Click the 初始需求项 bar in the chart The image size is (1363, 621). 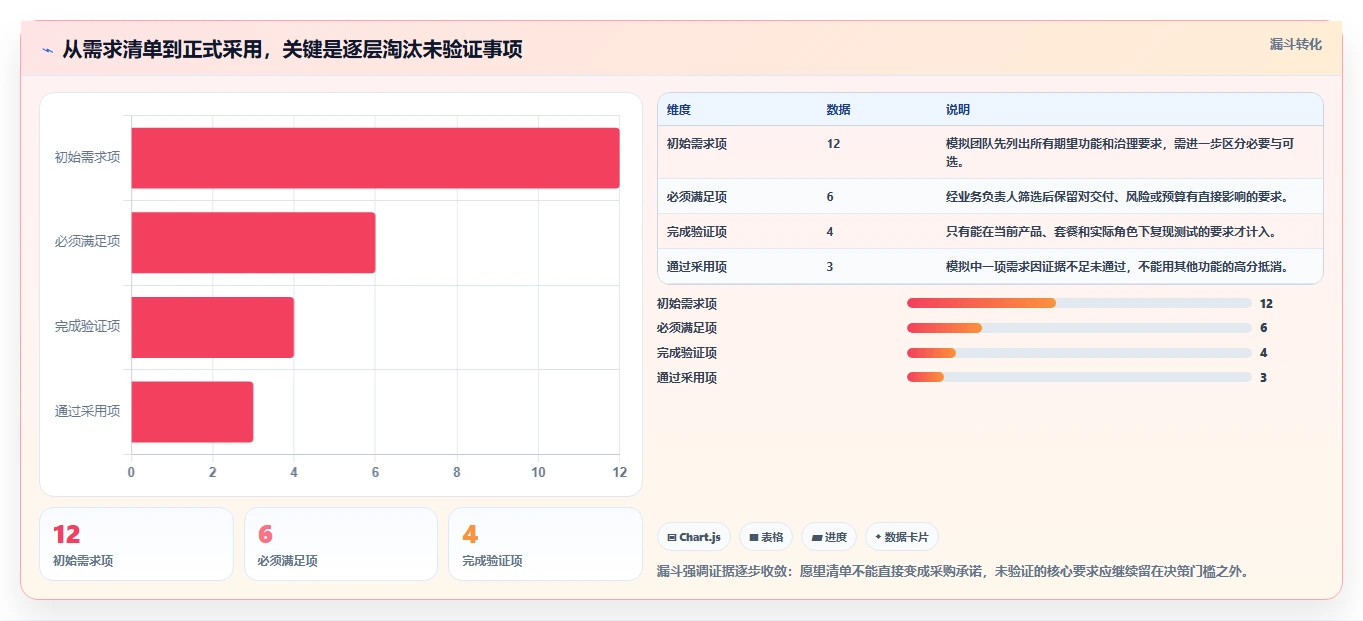[375, 158]
